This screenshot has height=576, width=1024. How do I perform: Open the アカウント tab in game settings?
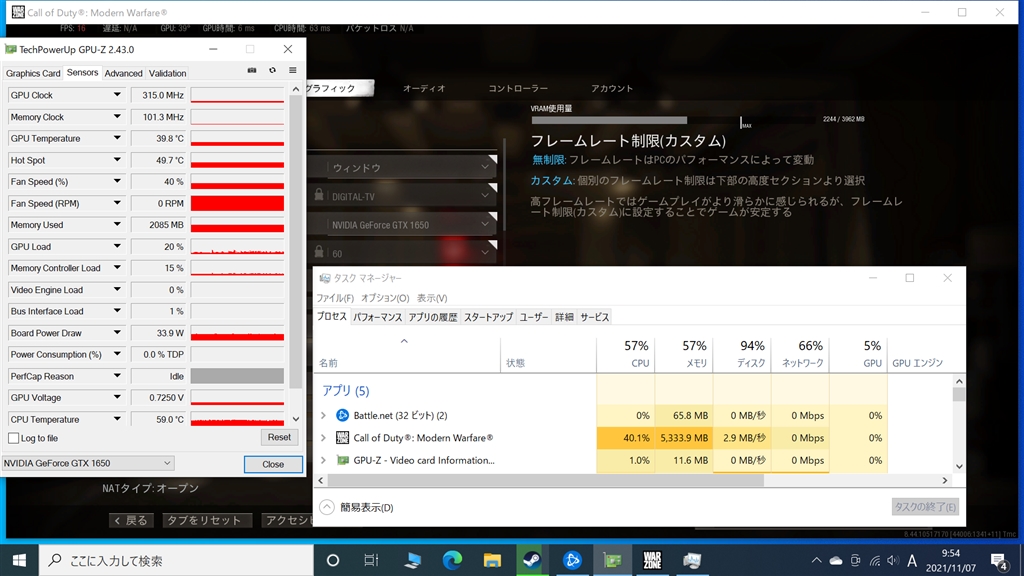click(x=612, y=88)
